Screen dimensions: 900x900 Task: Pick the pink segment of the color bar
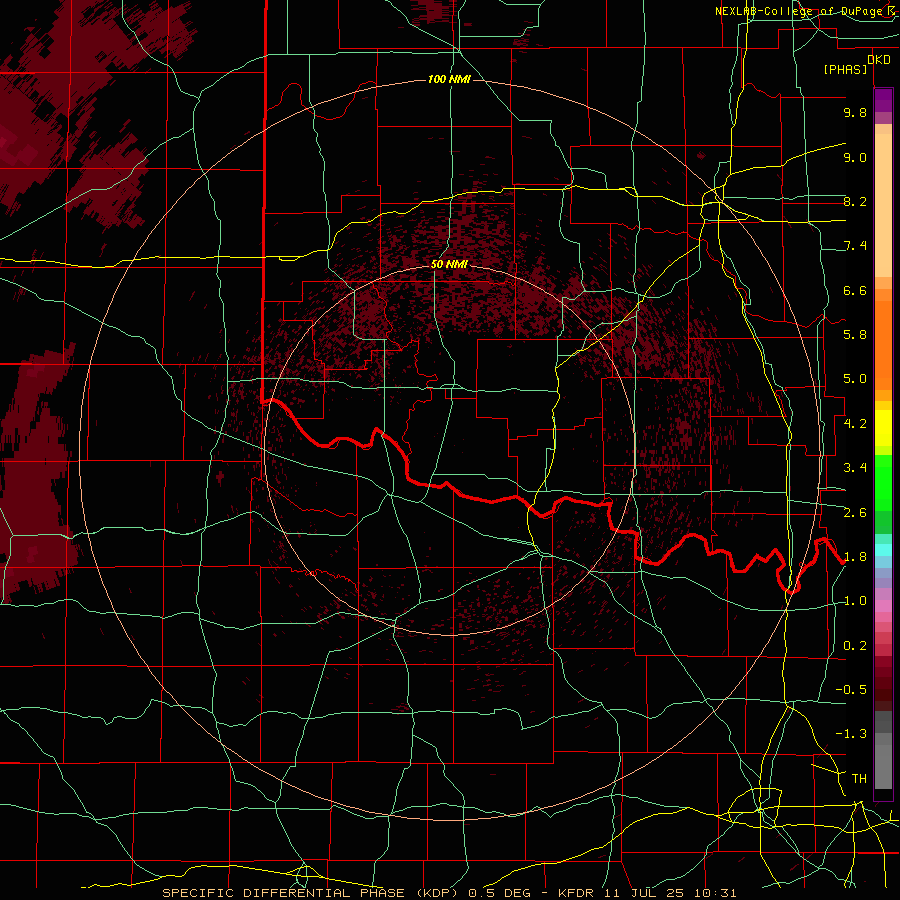[883, 606]
